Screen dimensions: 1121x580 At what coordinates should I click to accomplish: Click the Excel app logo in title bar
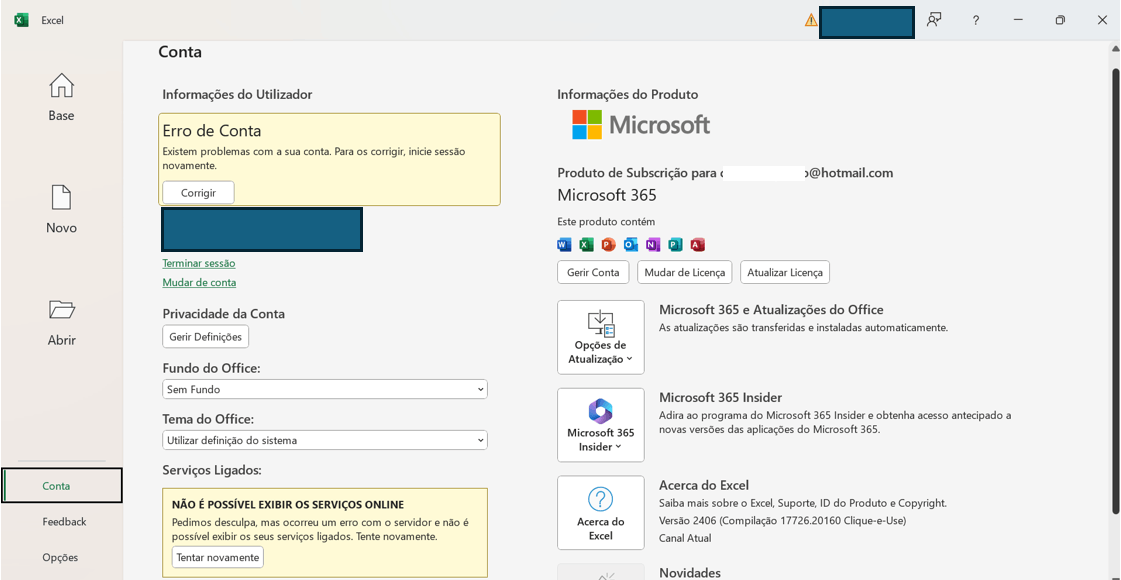pos(21,20)
